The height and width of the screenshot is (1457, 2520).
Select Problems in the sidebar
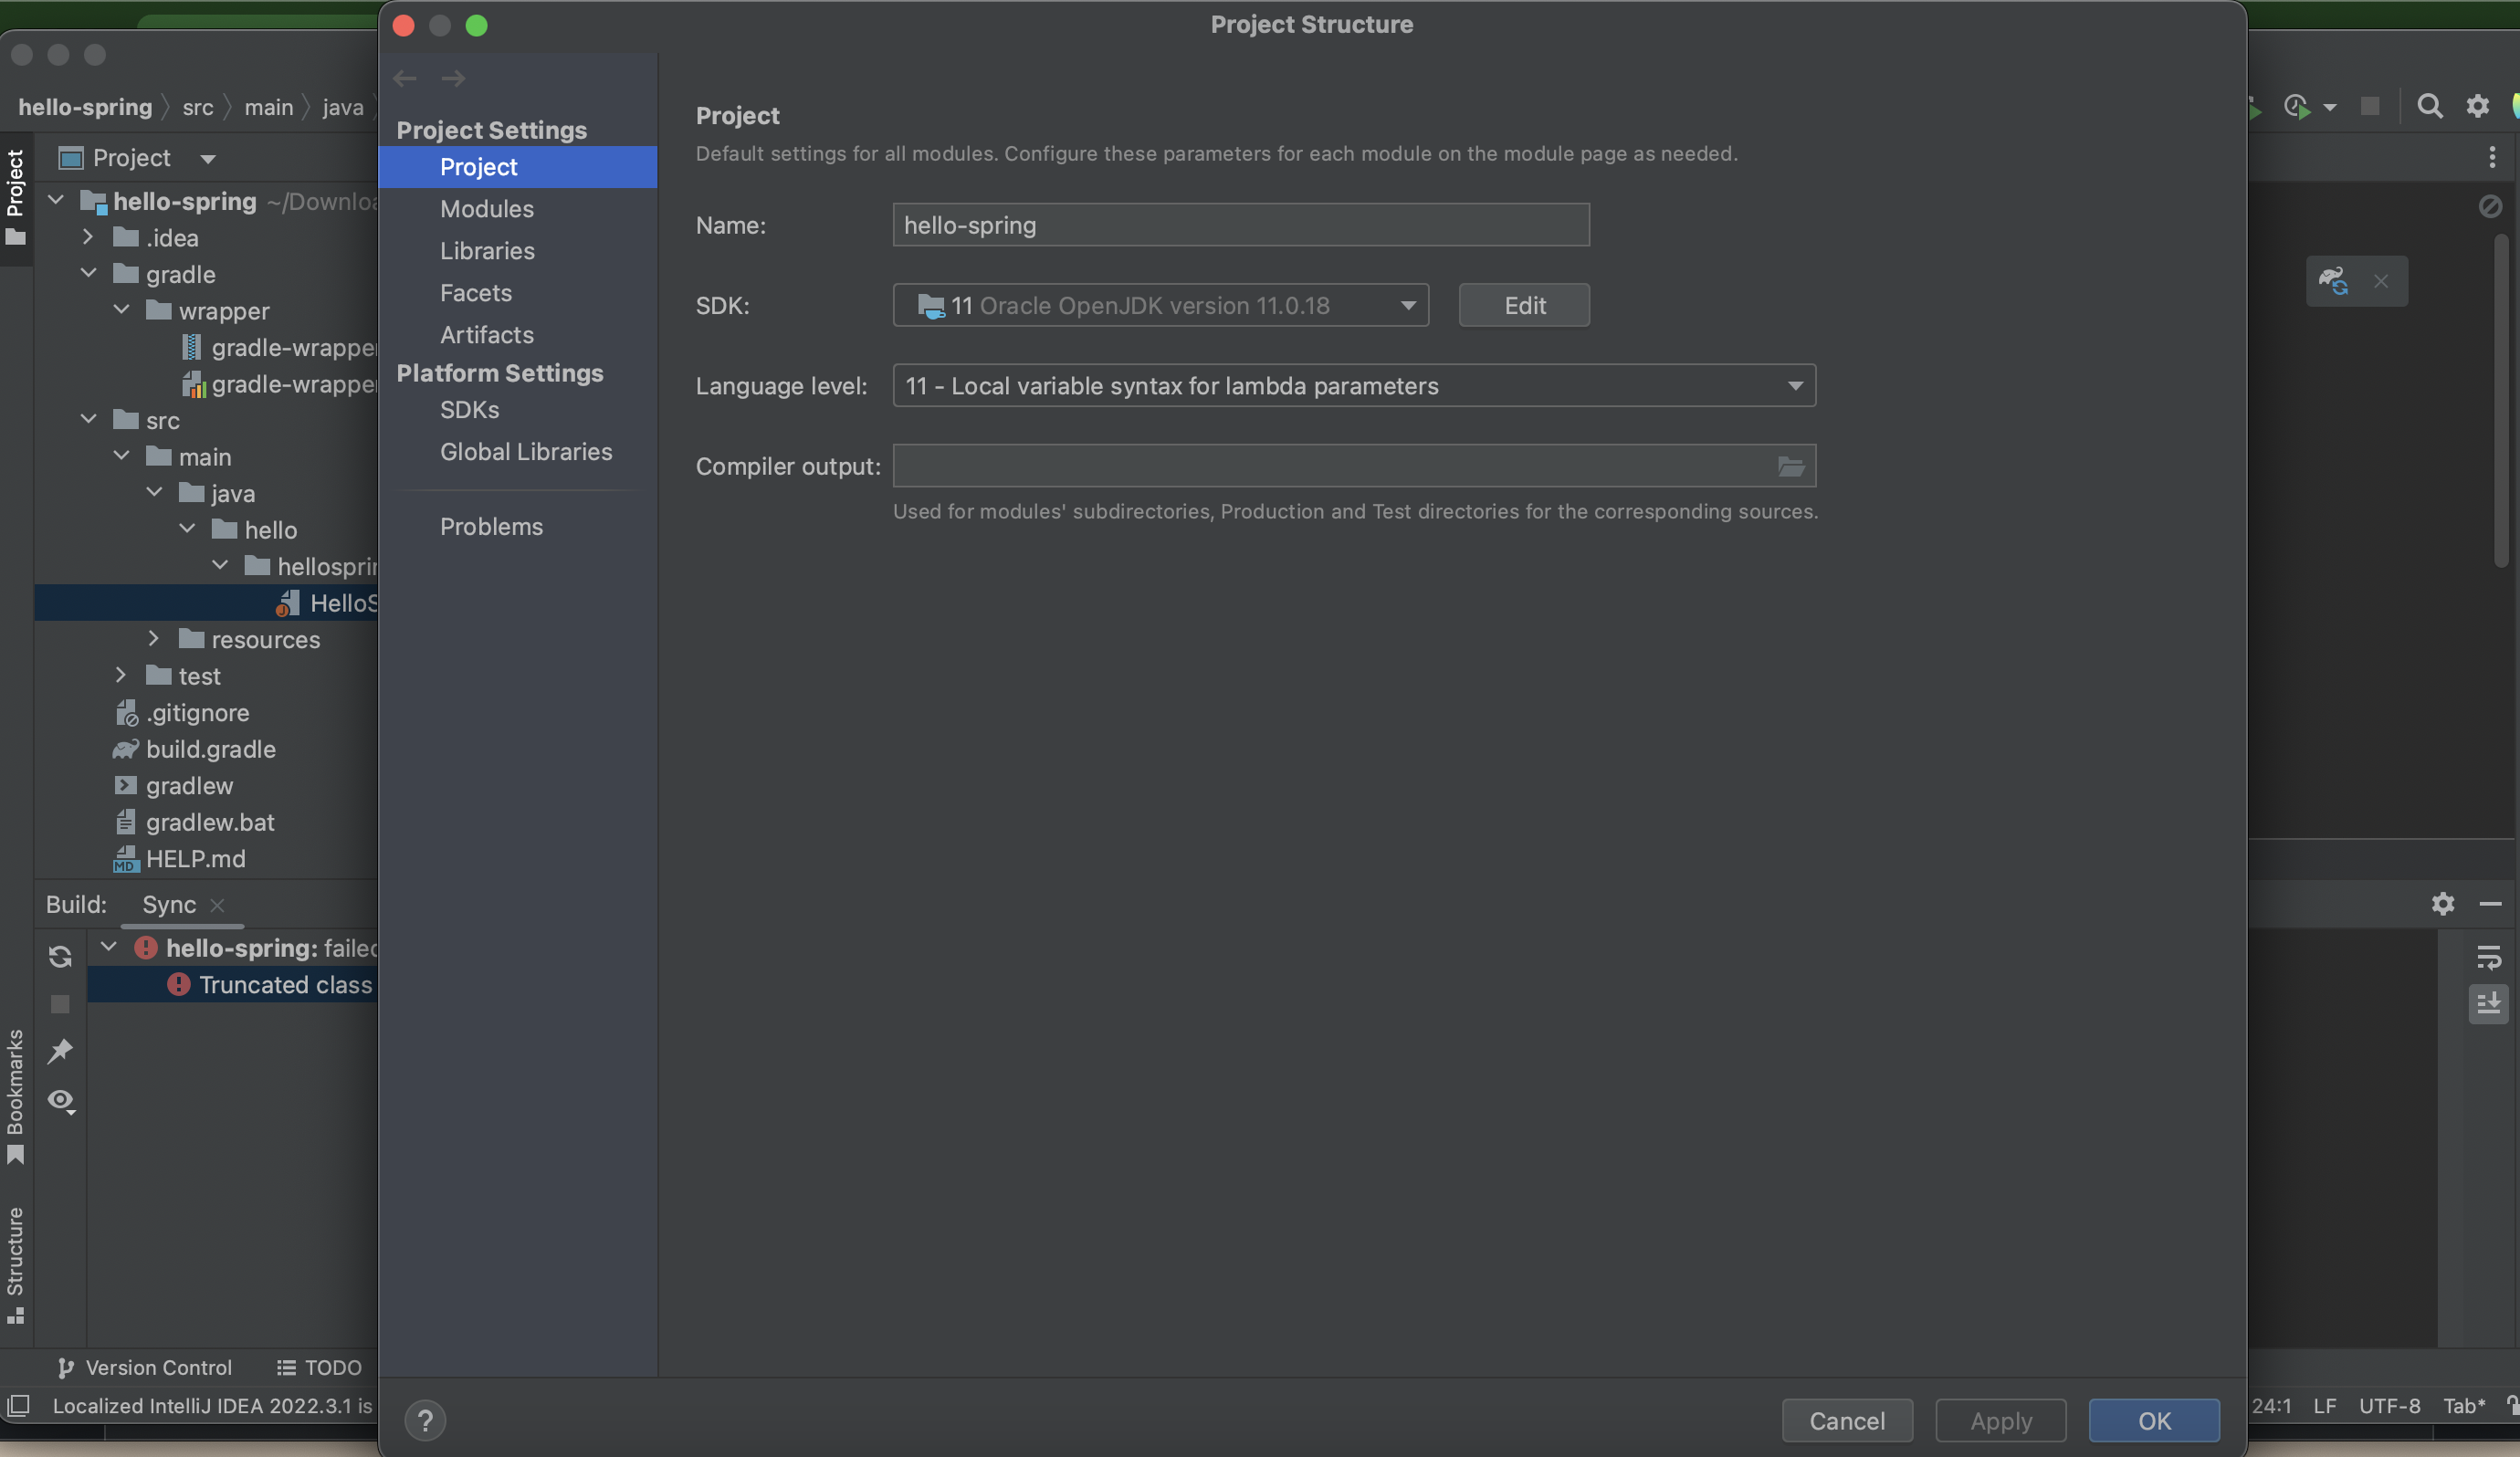tap(491, 526)
